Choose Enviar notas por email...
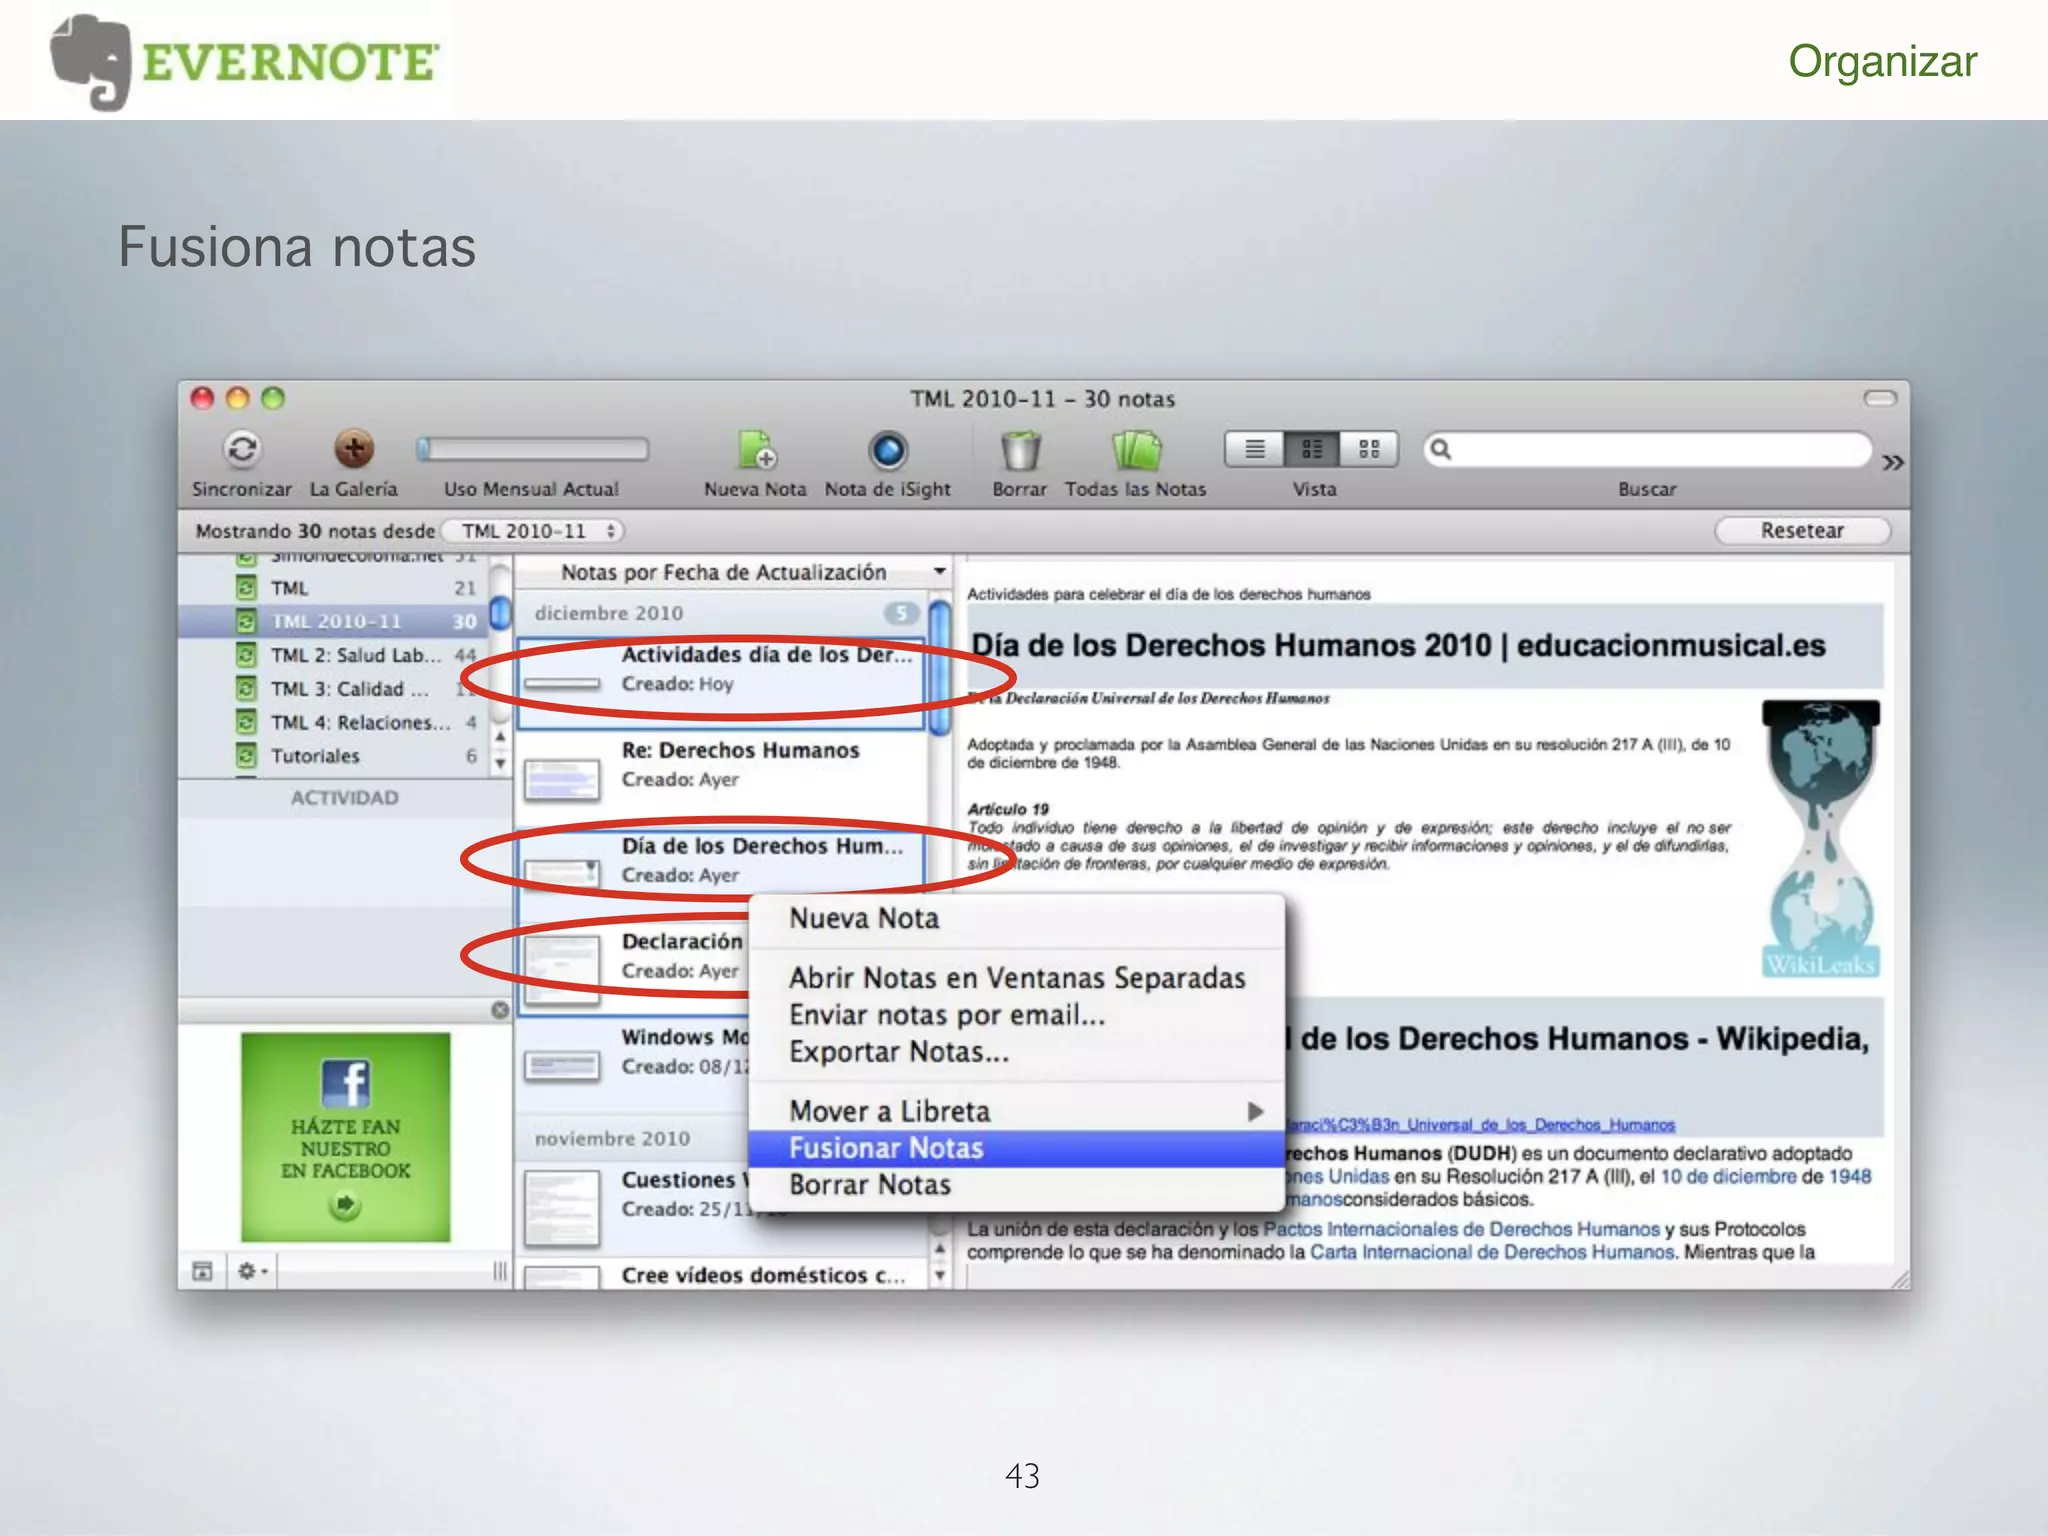 point(1016,1014)
